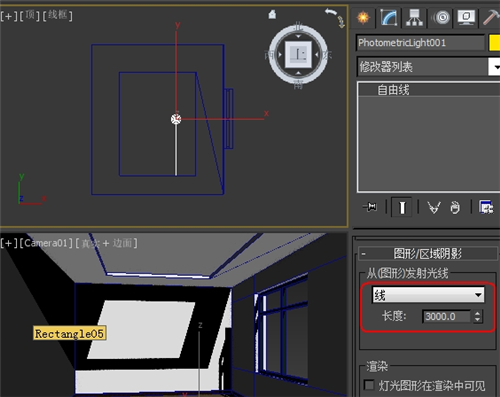Open the Display panel tab
Image resolution: width=500 pixels, height=397 pixels.
coord(466,17)
